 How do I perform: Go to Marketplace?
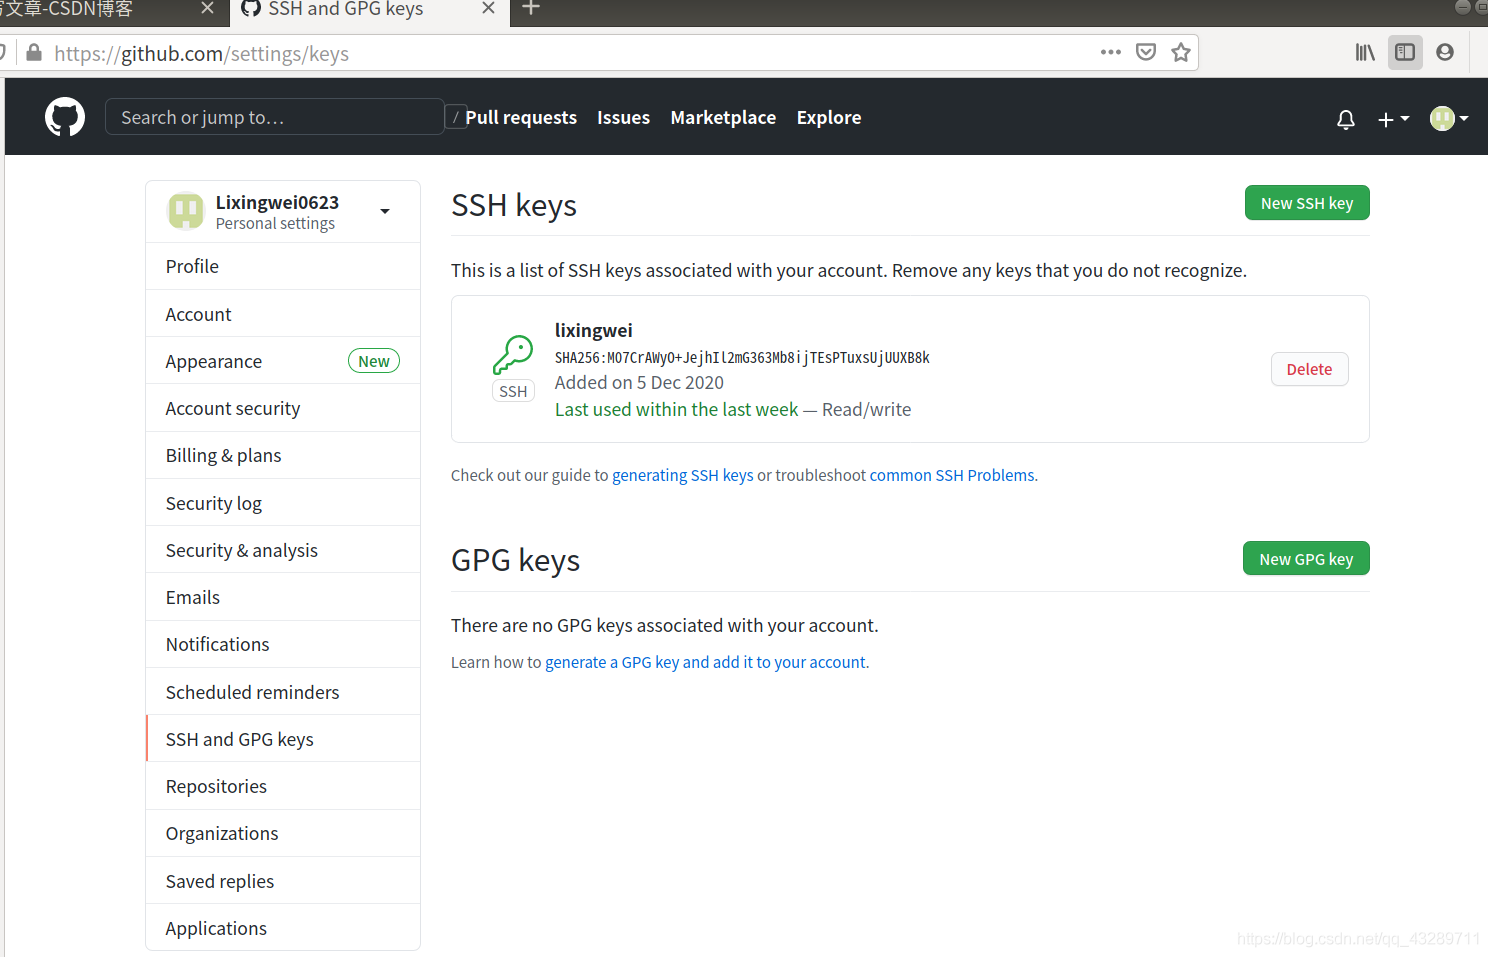[x=723, y=117]
